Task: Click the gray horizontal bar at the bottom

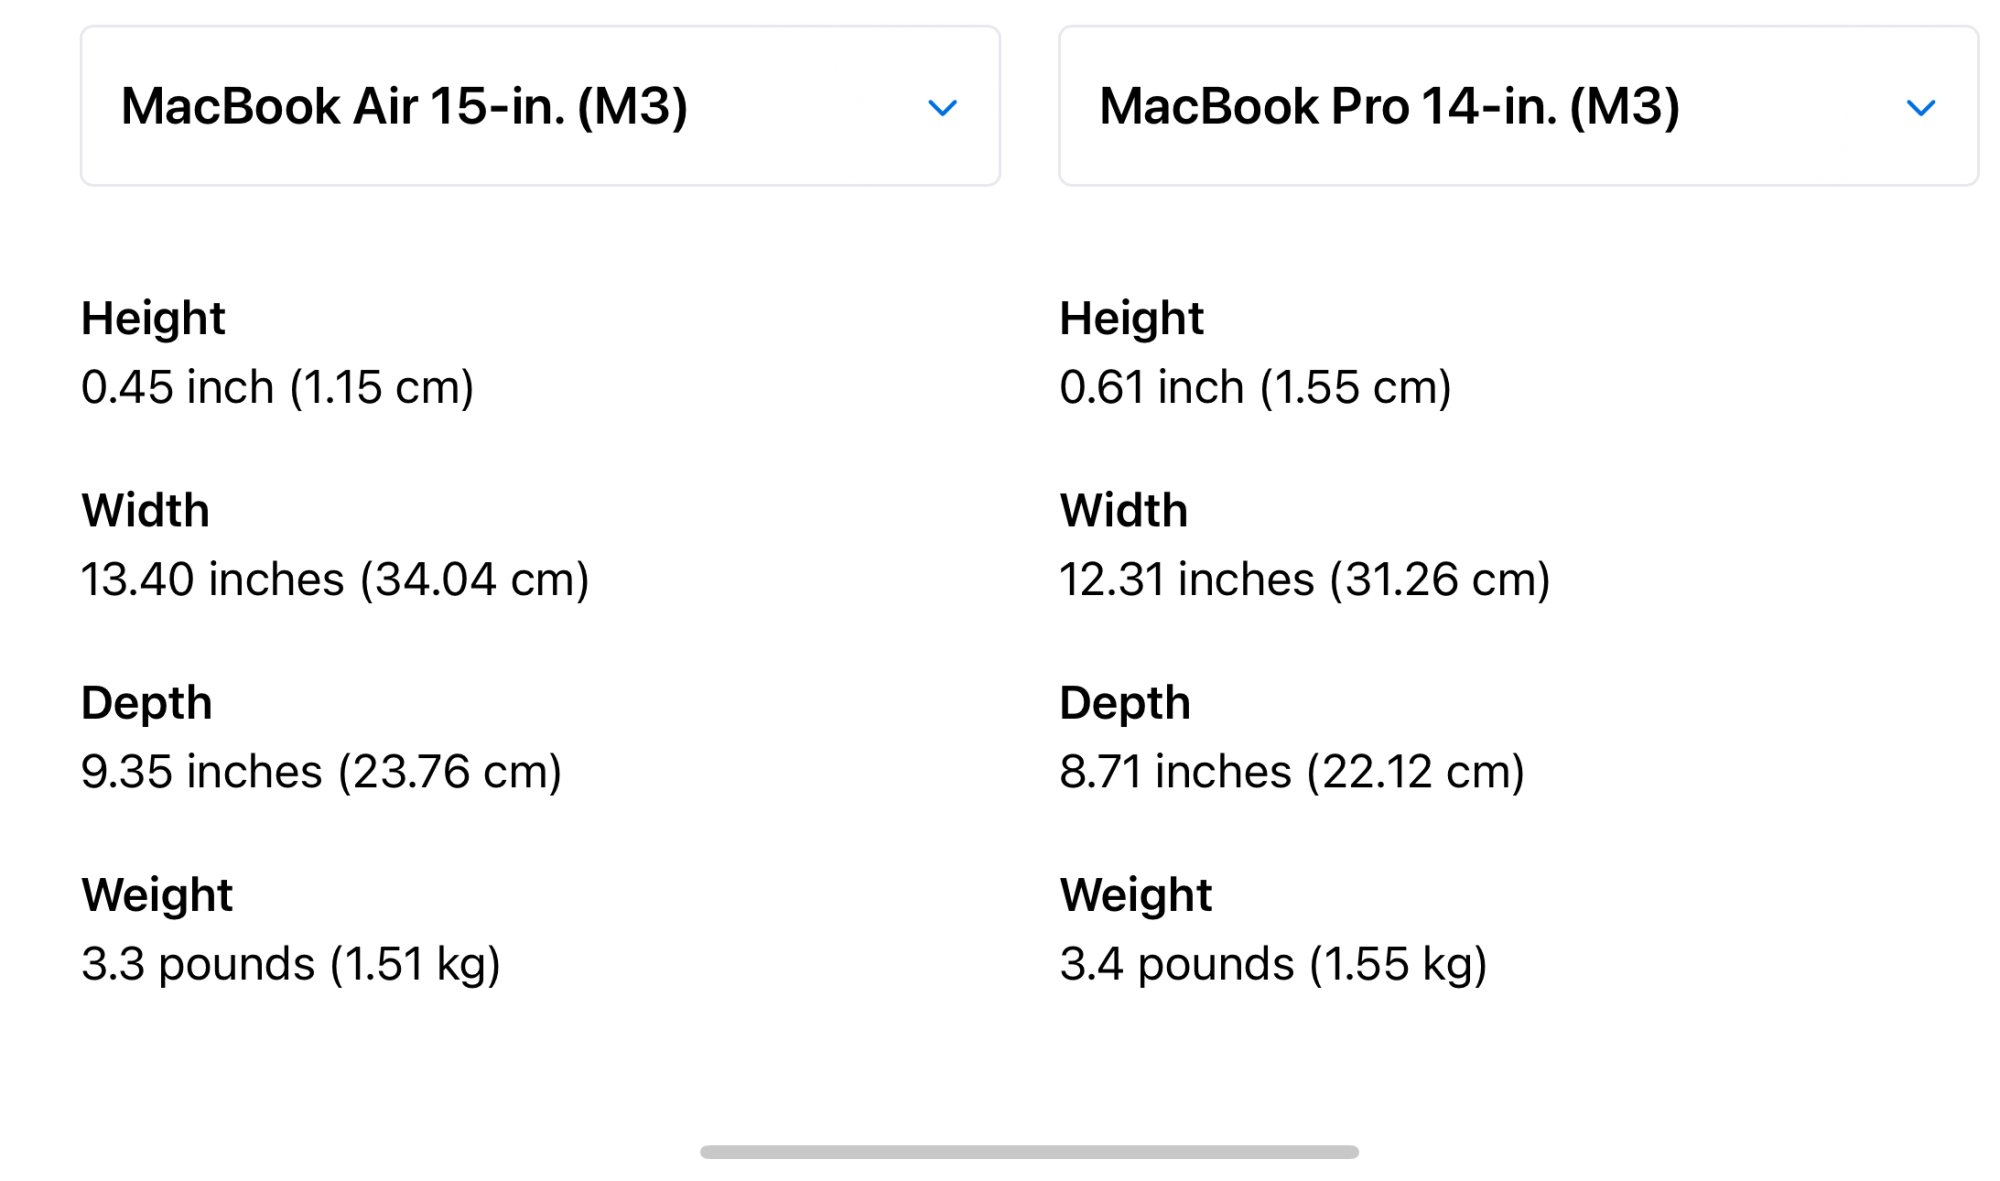Action: point(1029,1152)
